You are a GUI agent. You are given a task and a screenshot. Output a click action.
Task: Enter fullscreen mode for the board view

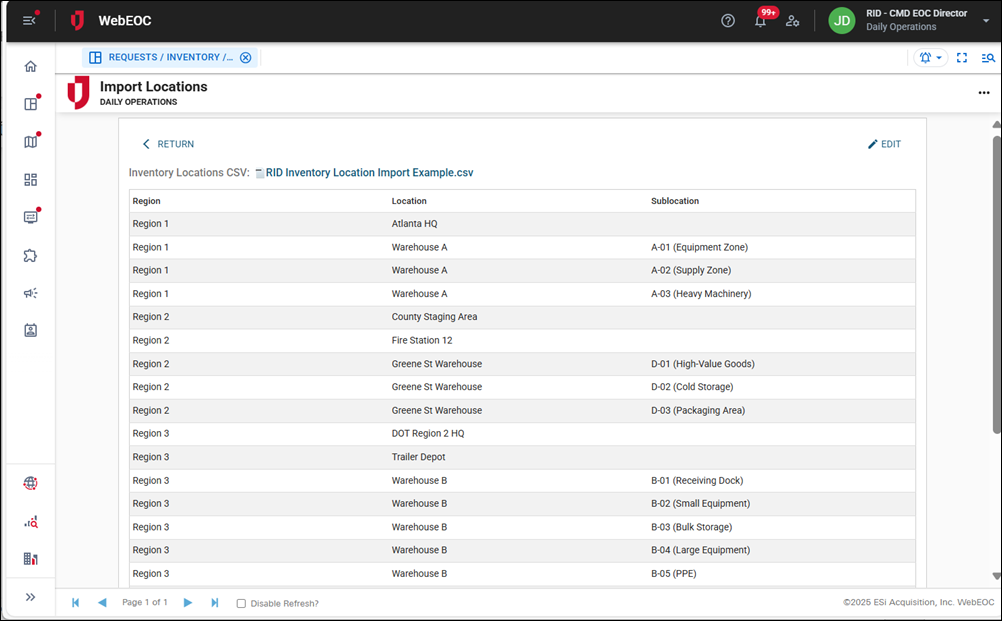(962, 57)
